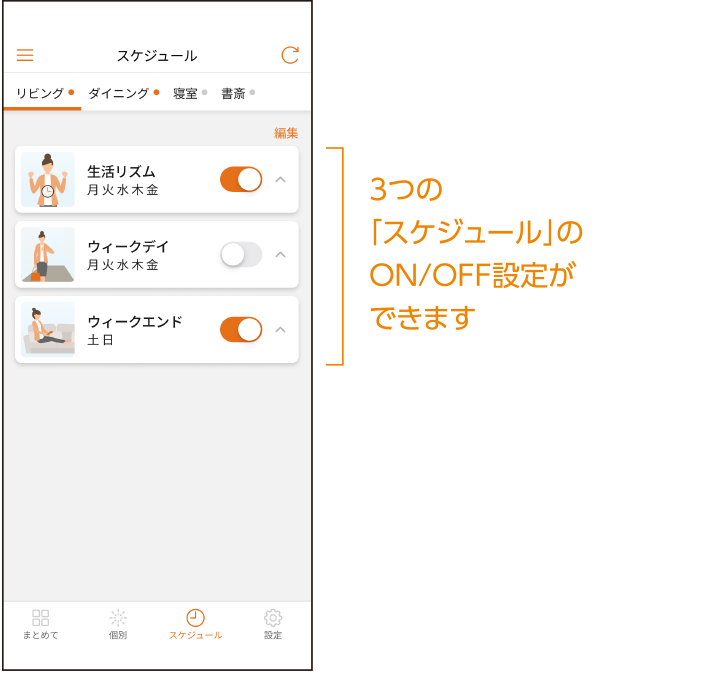Collapse the 生活リズム card chevron
Image resolution: width=728 pixels, height=674 pixels.
pos(280,179)
